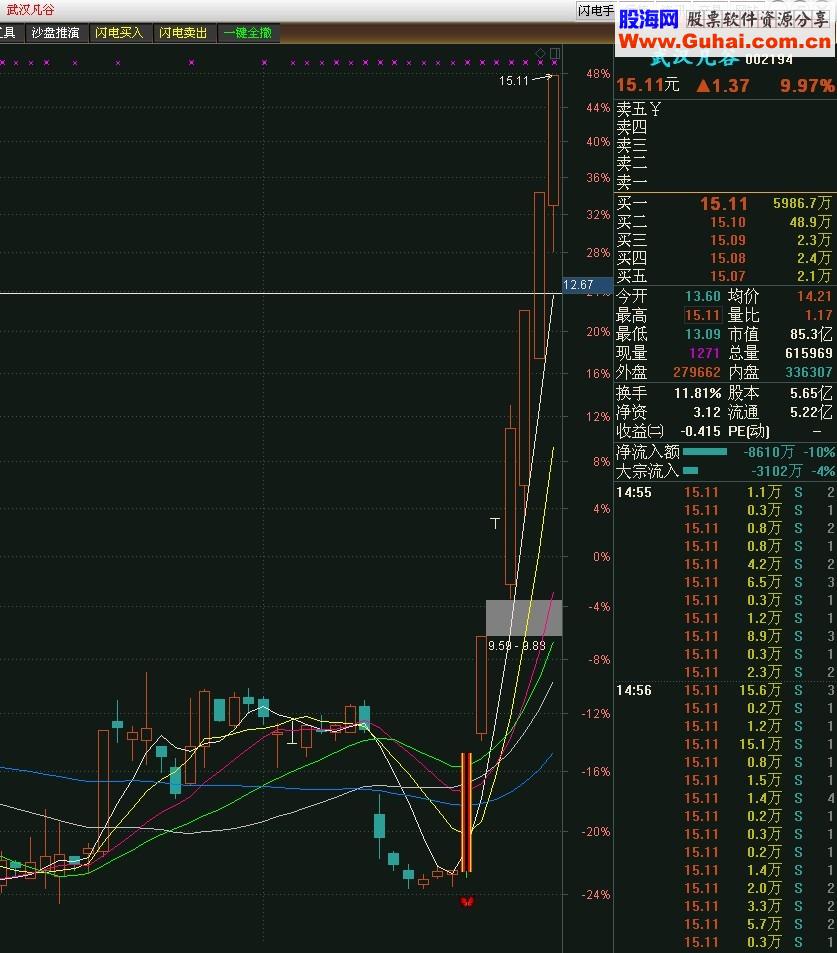Select the 买二 15.10 bid row
Screen dimensions: 837x953
coord(725,222)
